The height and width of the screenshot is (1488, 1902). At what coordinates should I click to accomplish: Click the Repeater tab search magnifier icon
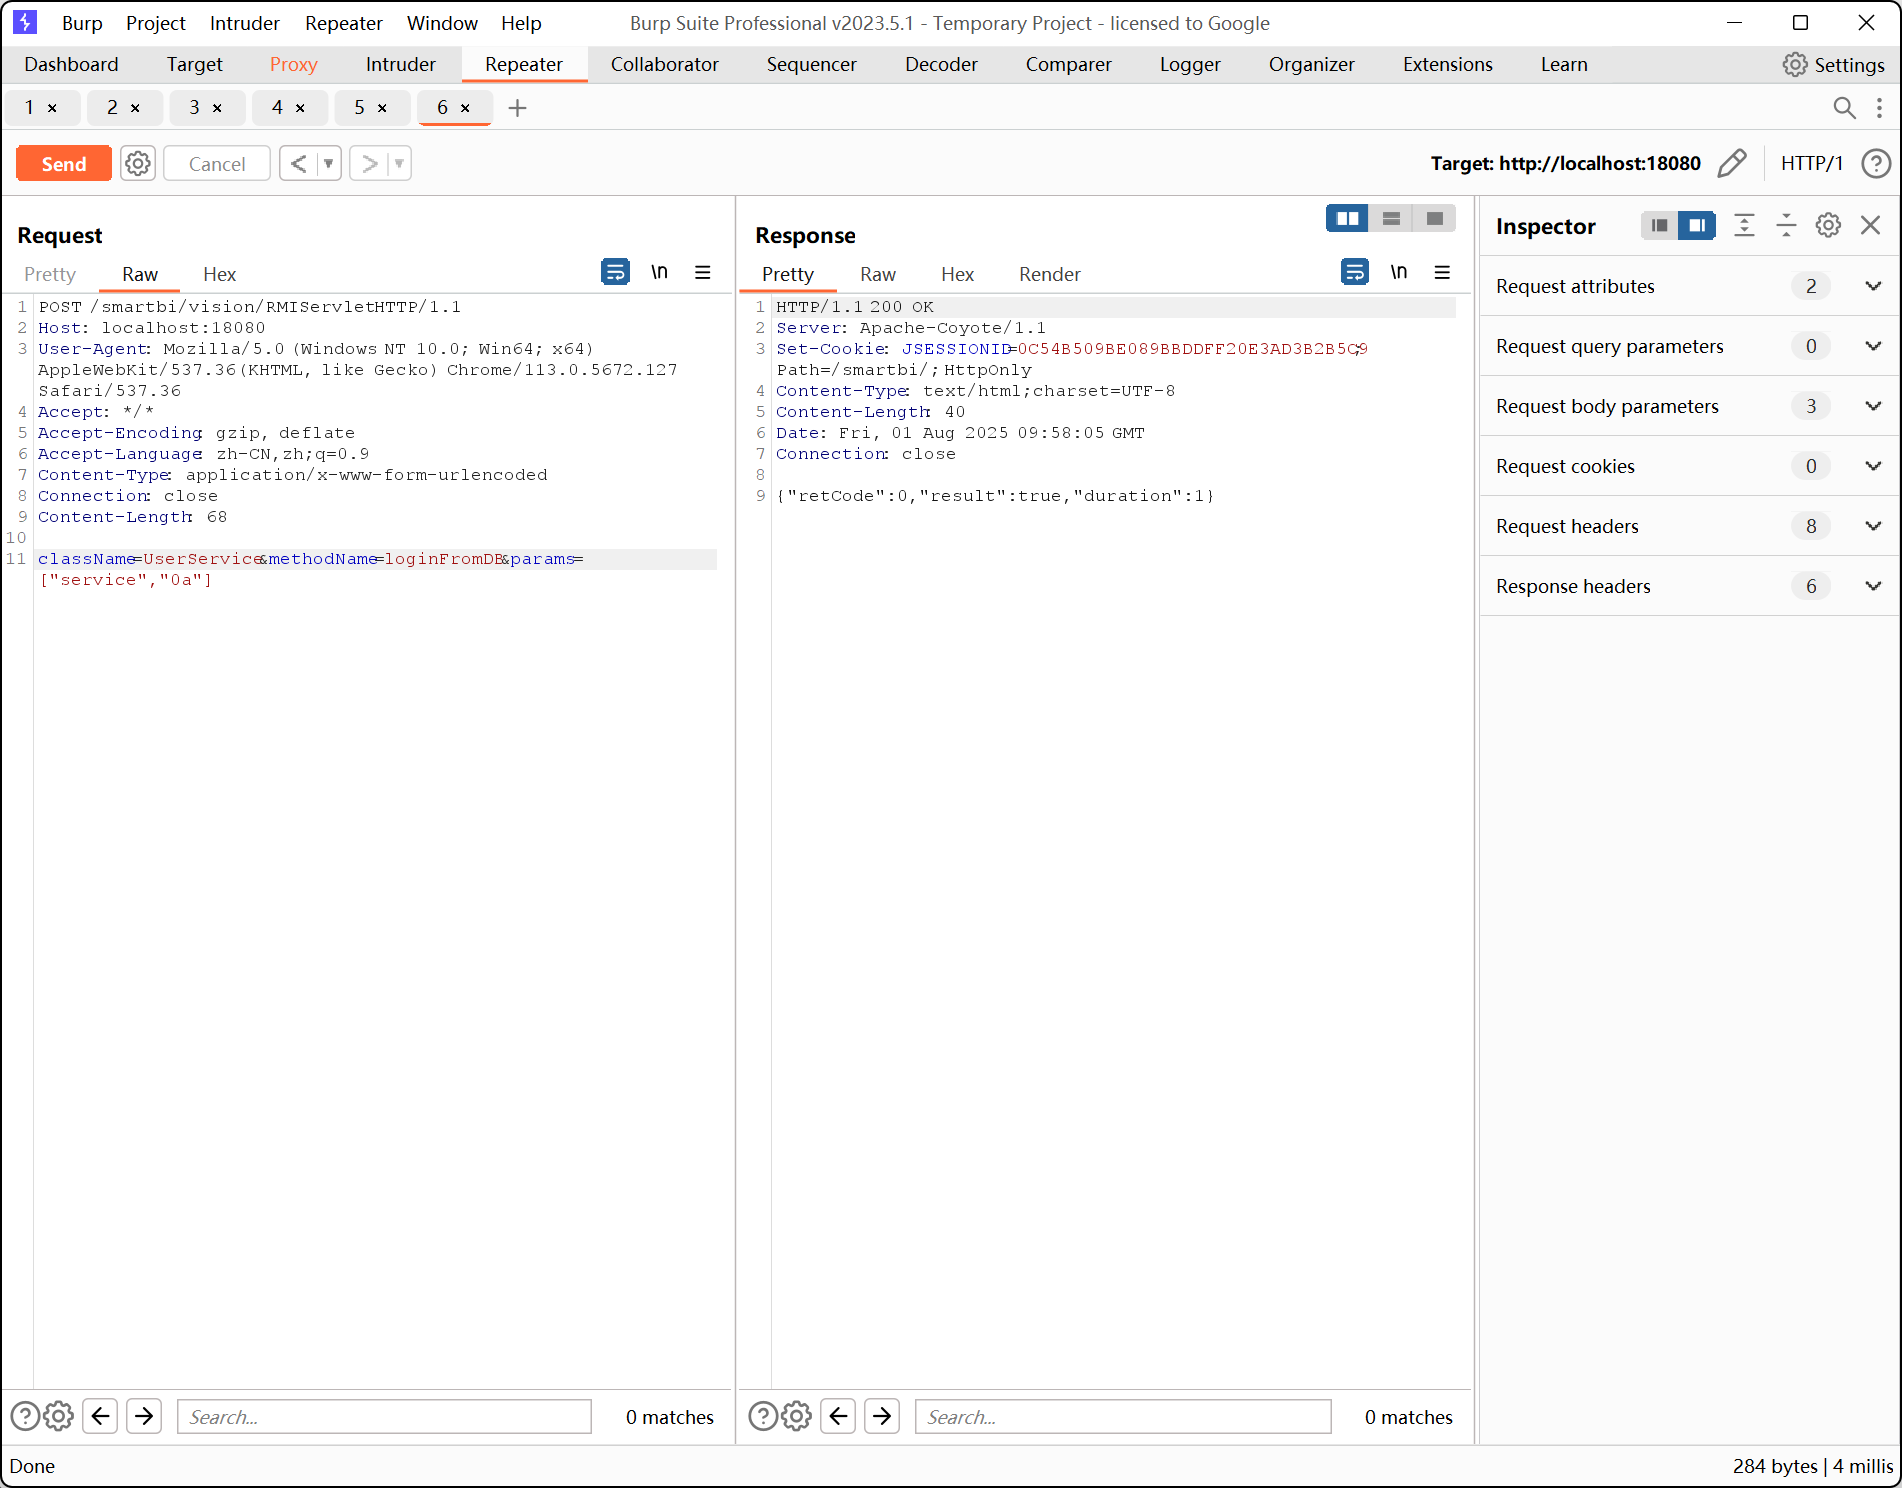point(1844,108)
